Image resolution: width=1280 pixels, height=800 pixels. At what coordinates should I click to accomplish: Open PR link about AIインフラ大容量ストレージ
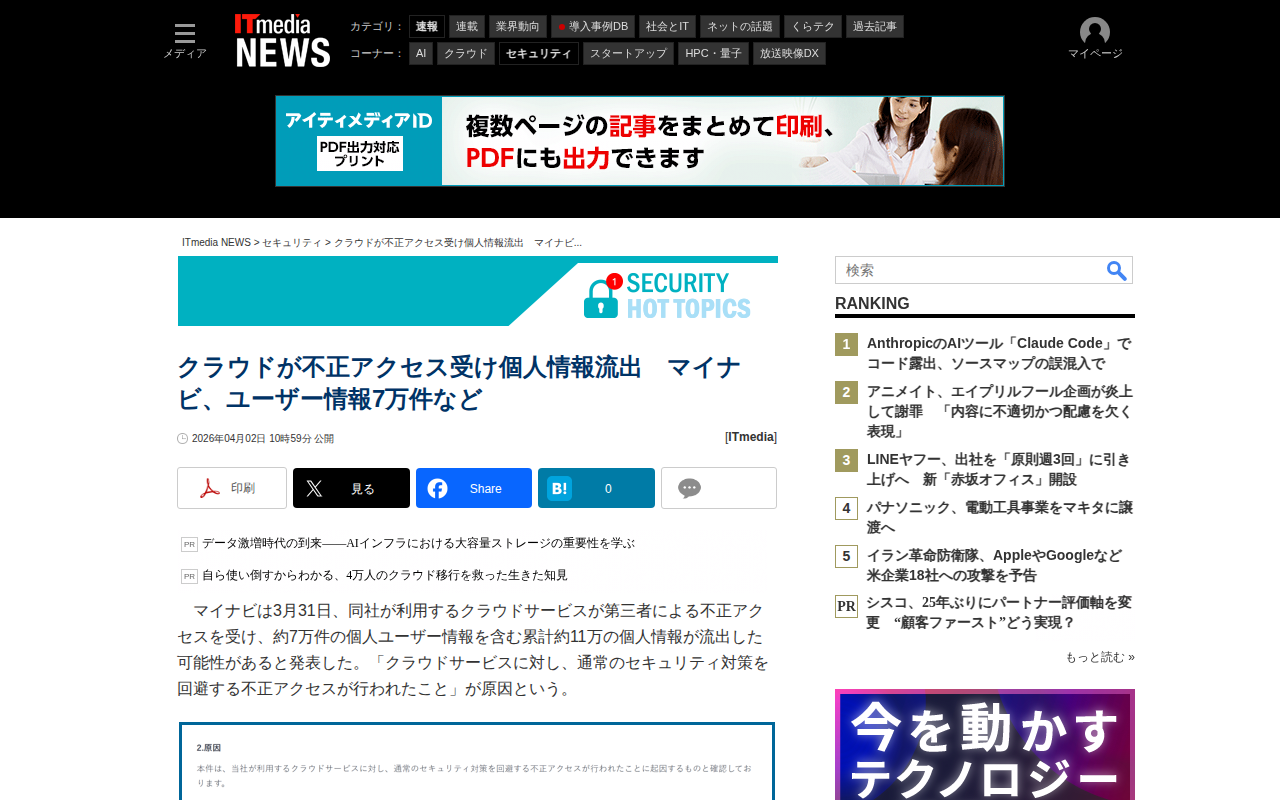(418, 543)
